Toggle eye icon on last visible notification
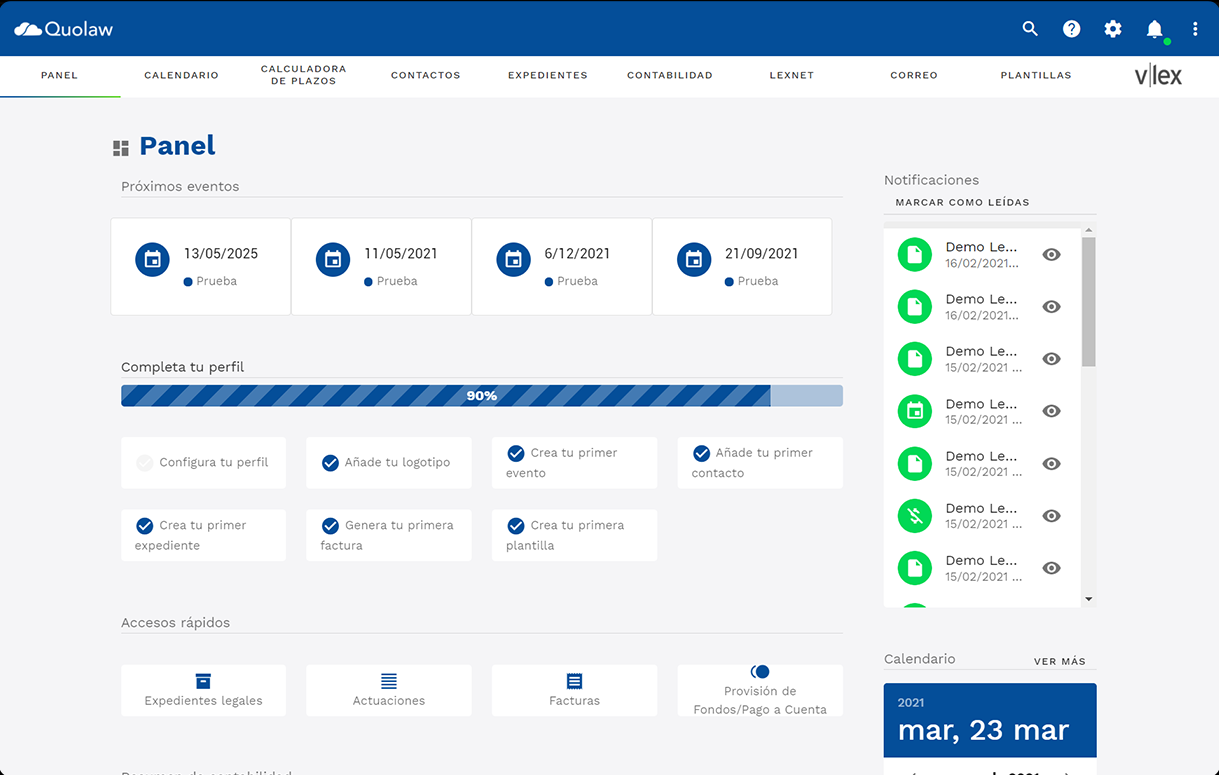 pos(1051,568)
